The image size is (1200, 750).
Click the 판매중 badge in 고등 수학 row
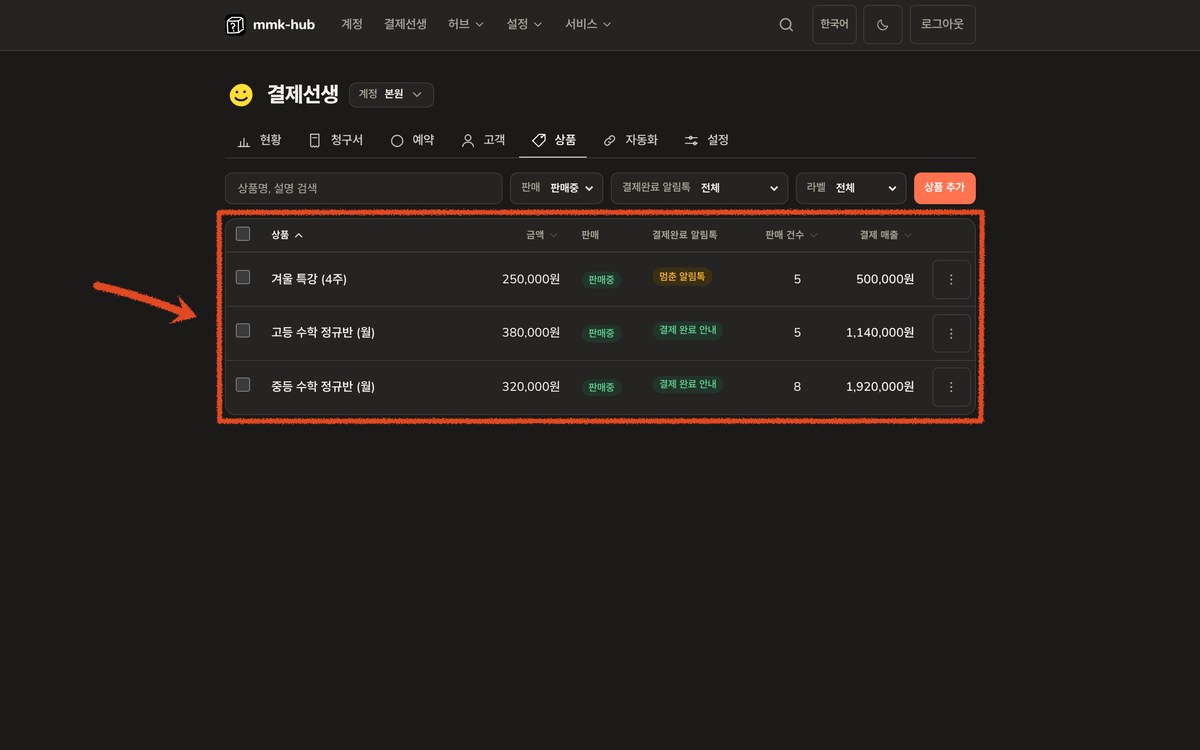pyautogui.click(x=601, y=333)
